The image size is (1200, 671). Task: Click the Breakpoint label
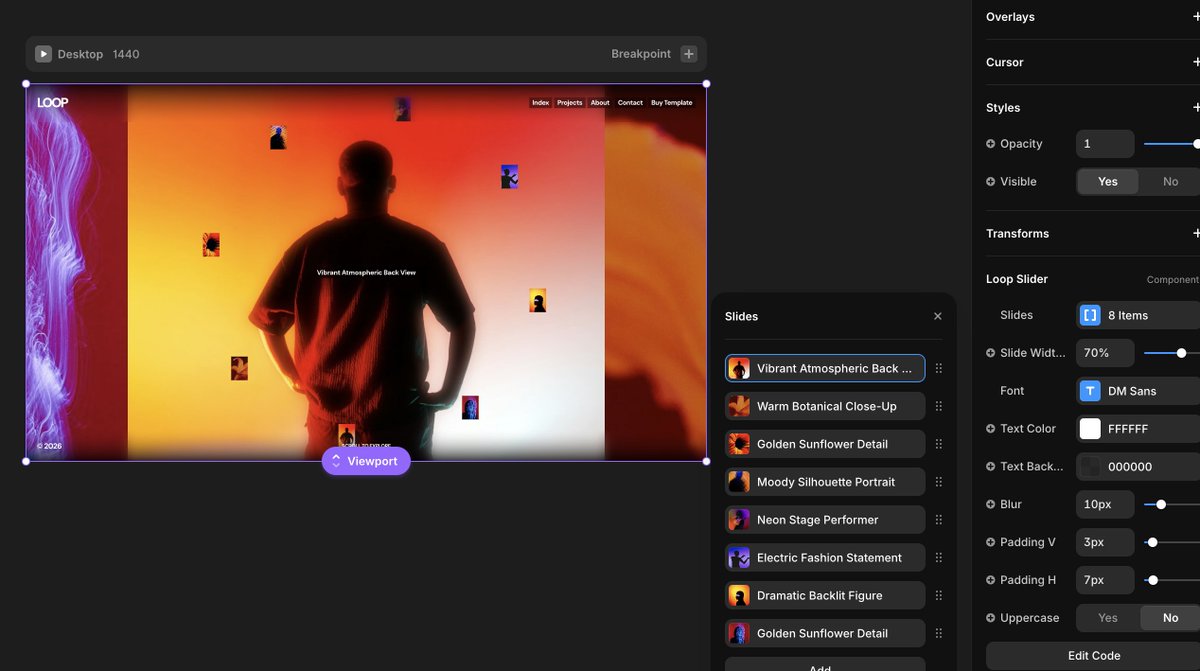641,54
